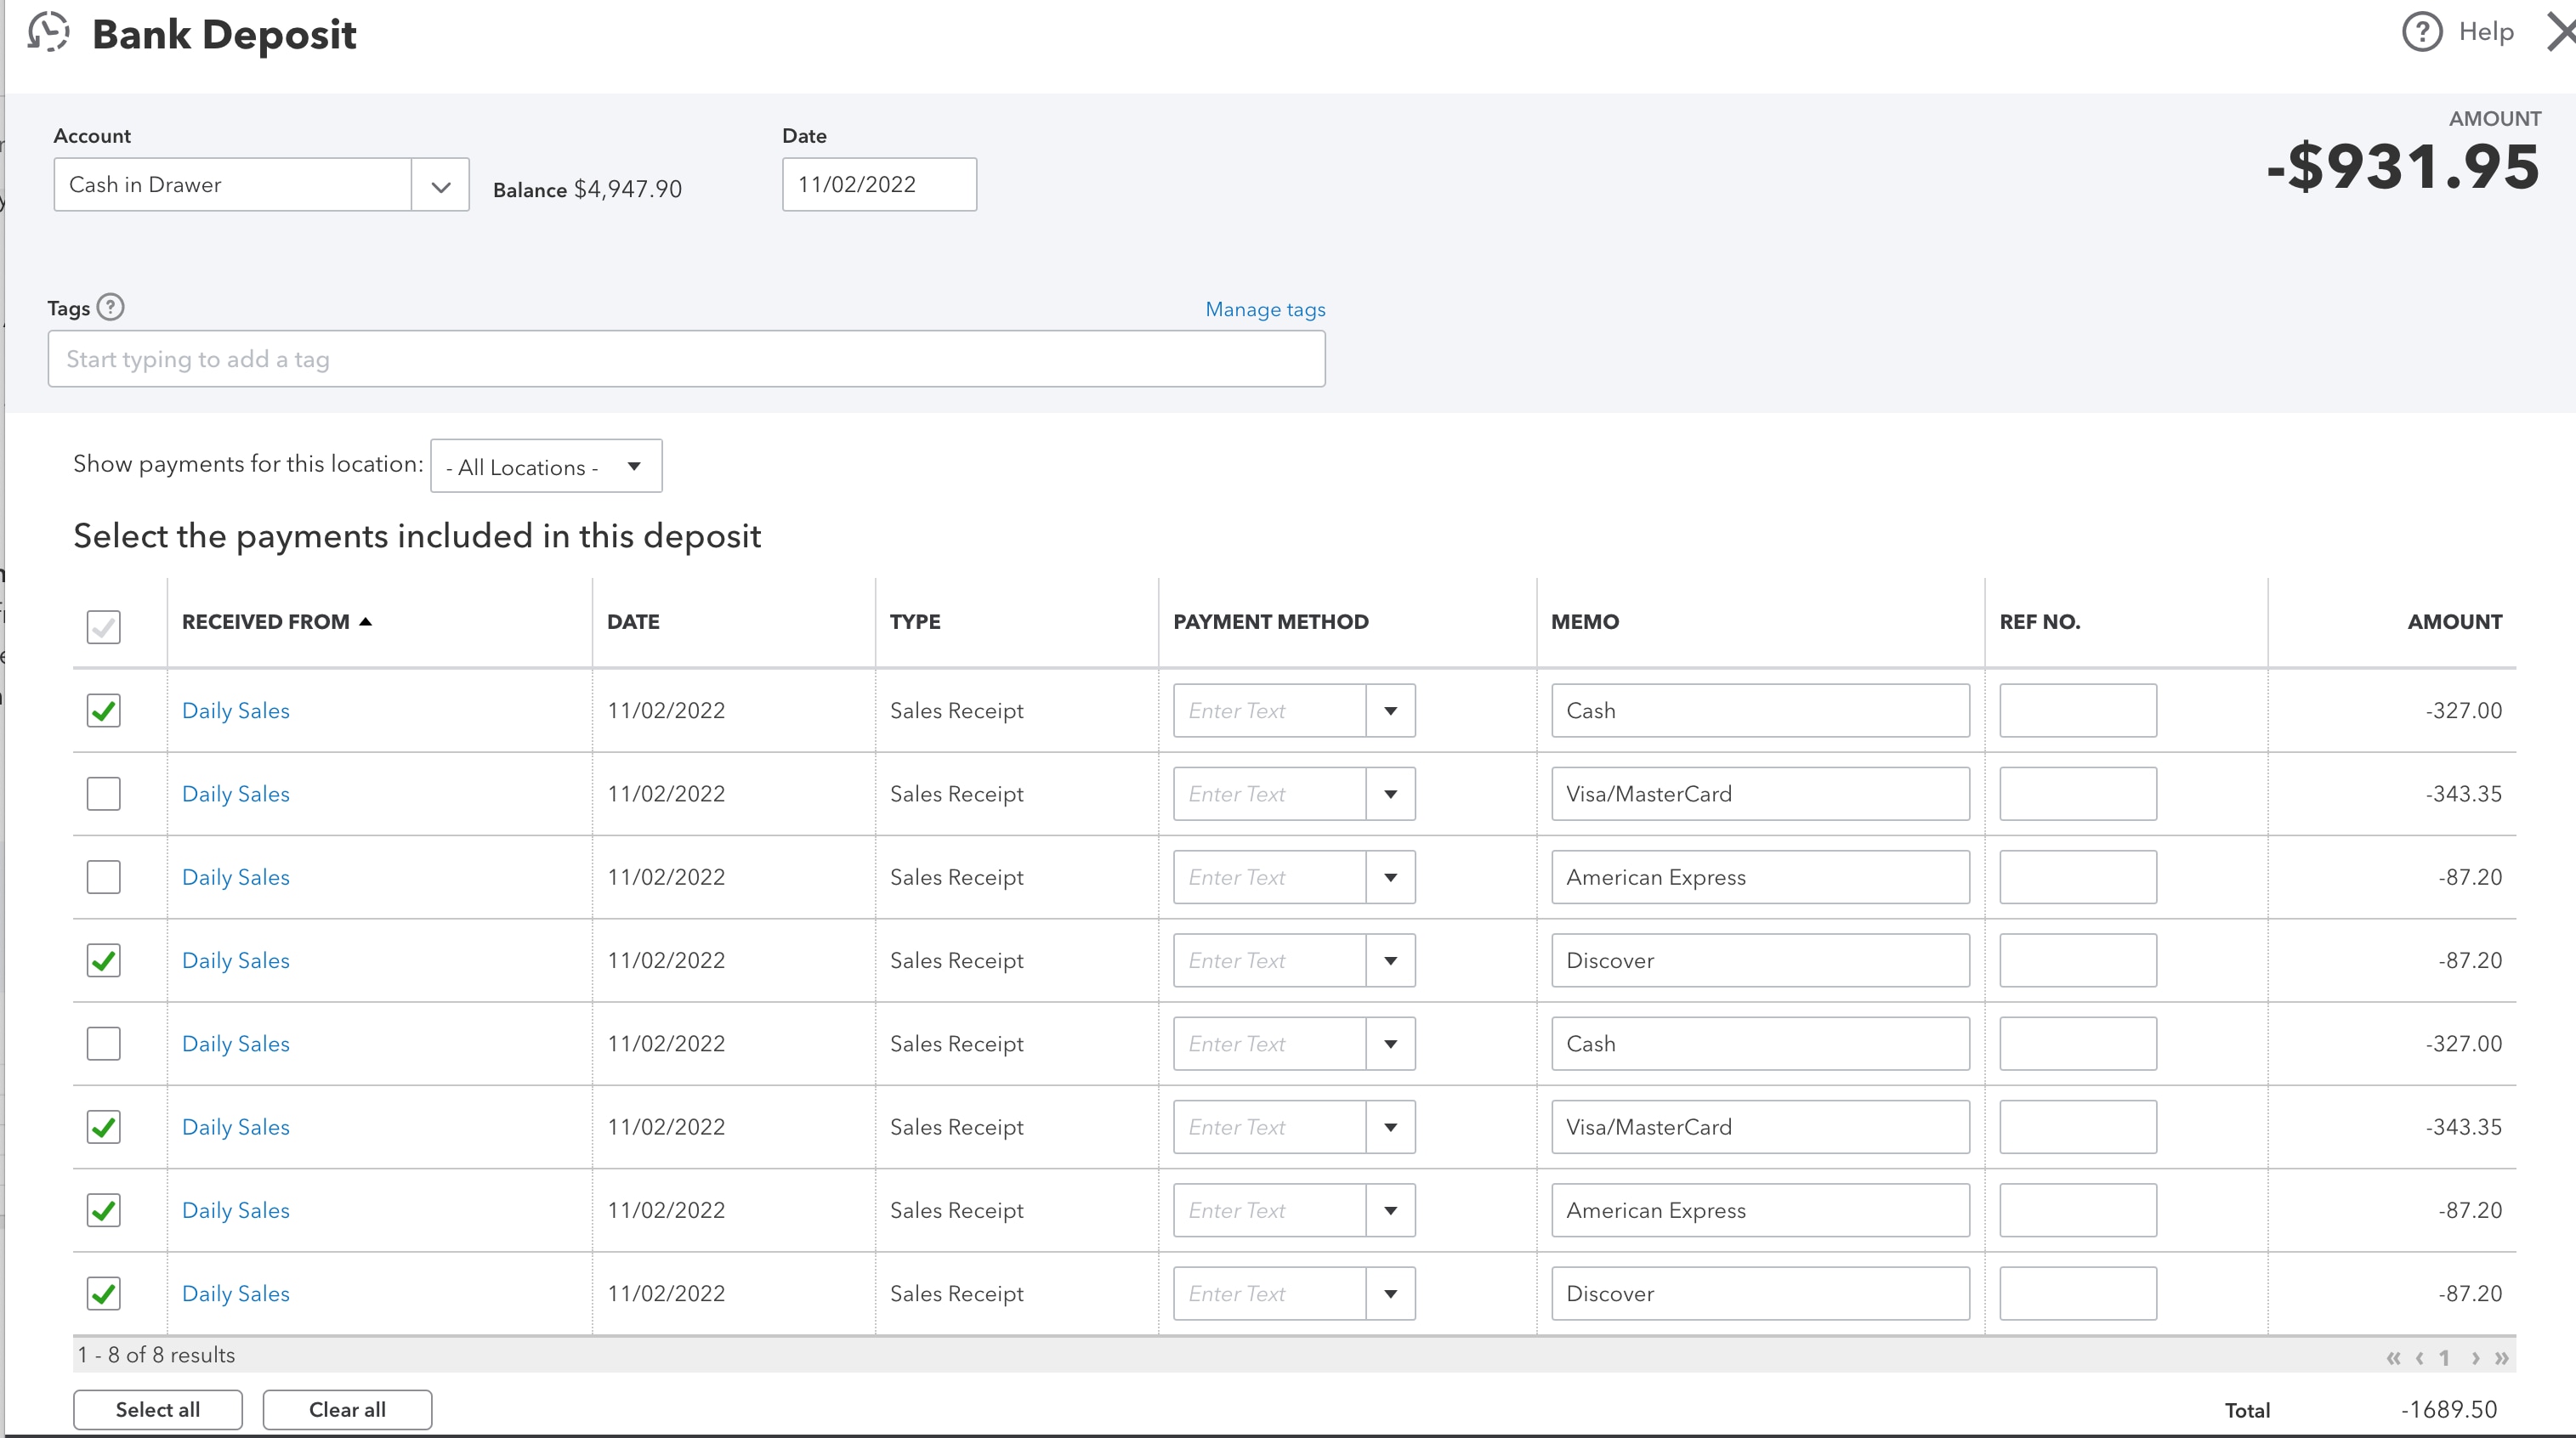Click Ref No. field in first Cash row
The height and width of the screenshot is (1438, 2576).
[x=2078, y=710]
